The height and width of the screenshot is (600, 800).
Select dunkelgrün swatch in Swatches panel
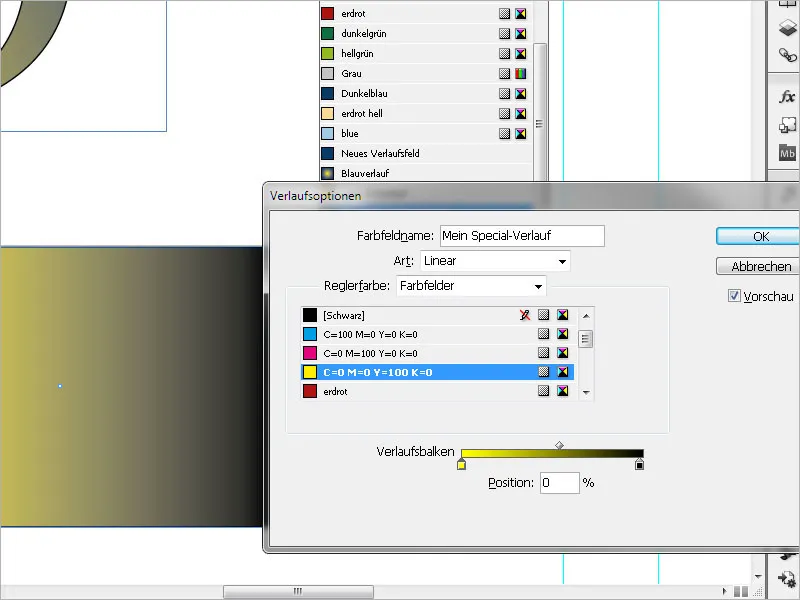426,34
